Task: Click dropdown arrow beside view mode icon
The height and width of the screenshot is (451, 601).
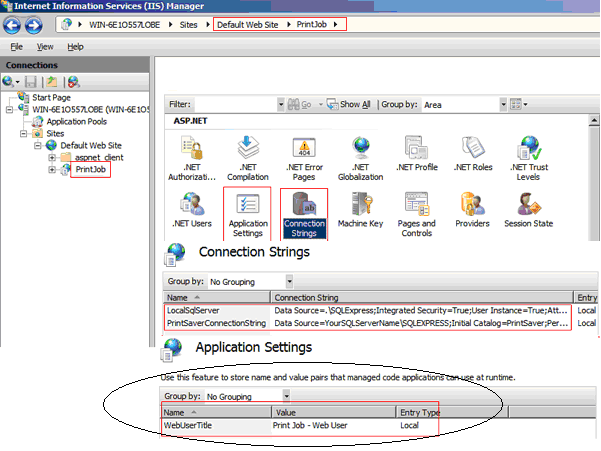Action: click(525, 104)
